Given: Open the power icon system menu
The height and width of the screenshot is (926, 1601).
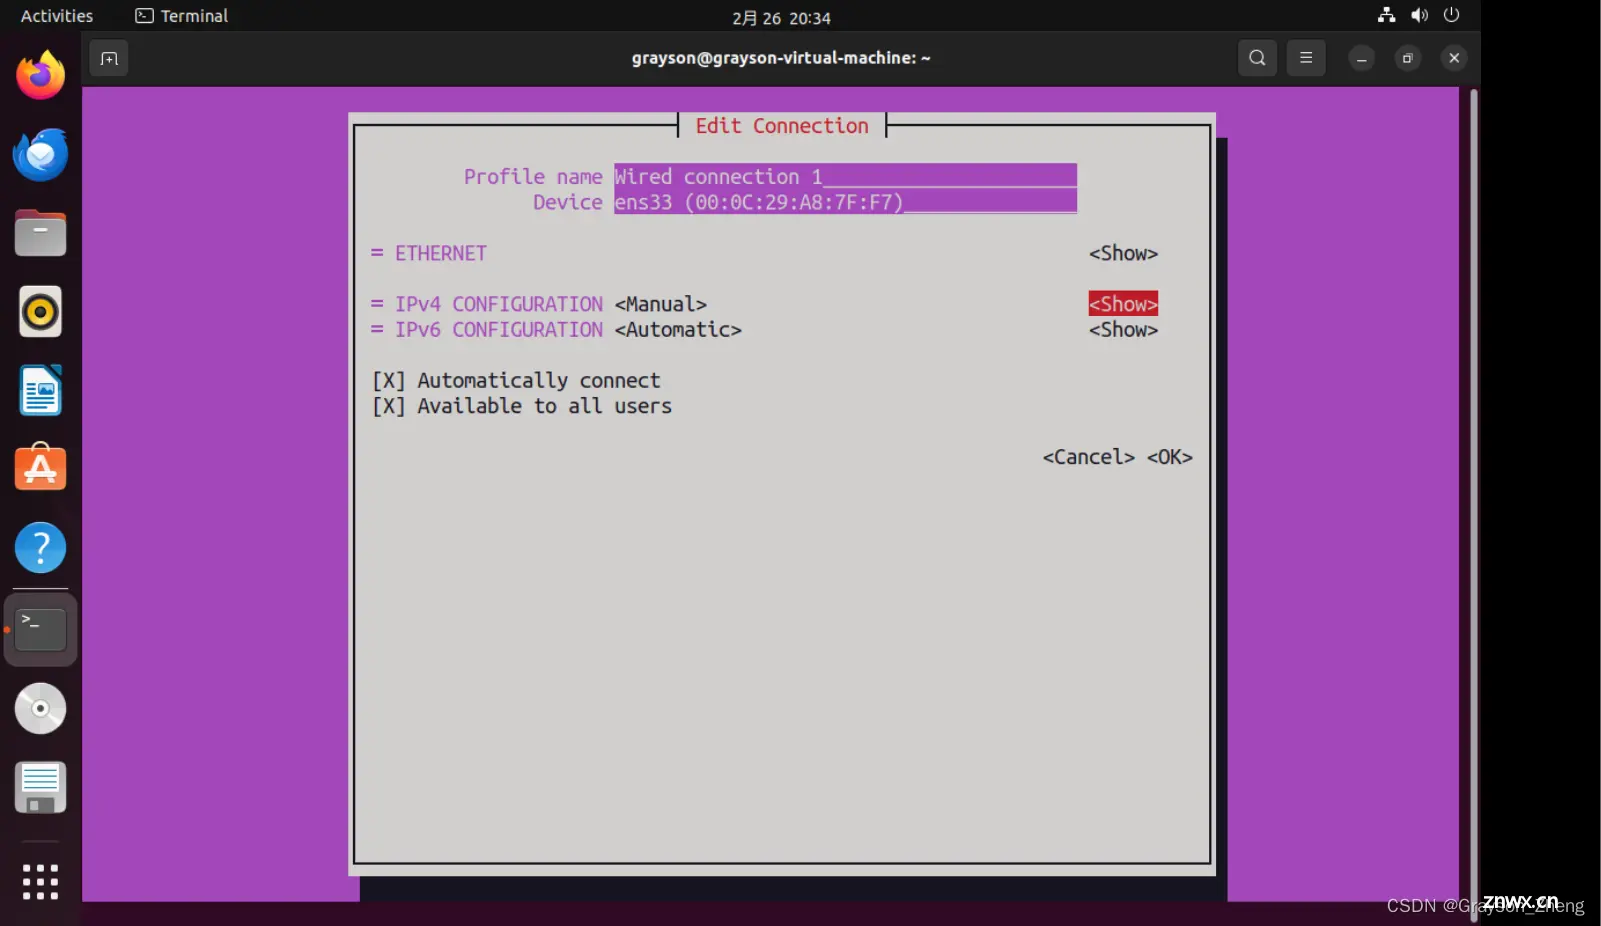Looking at the screenshot, I should [x=1452, y=15].
